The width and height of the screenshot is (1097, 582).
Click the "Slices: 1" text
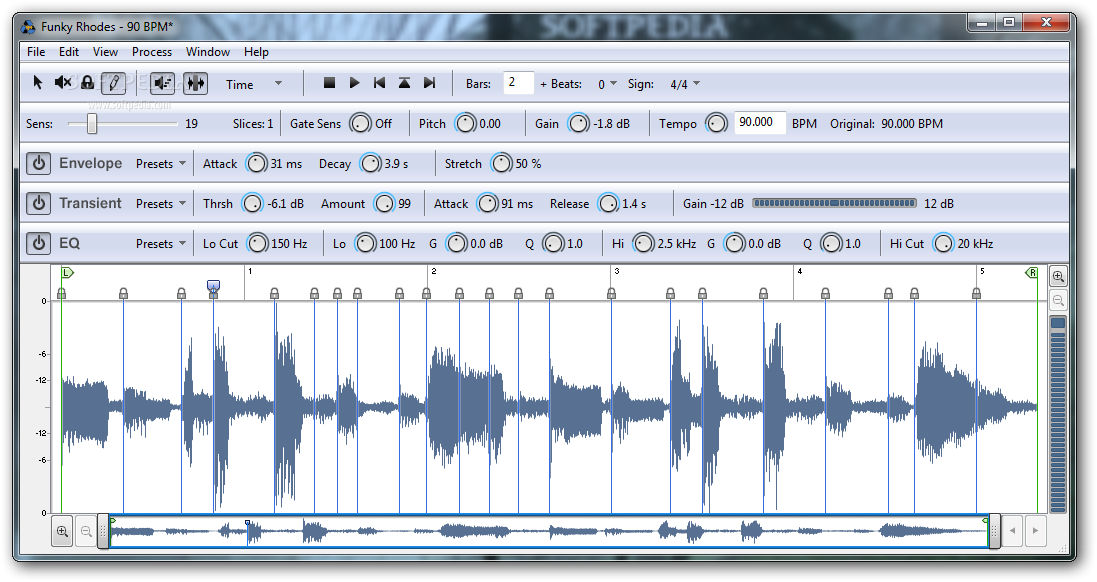pos(253,124)
